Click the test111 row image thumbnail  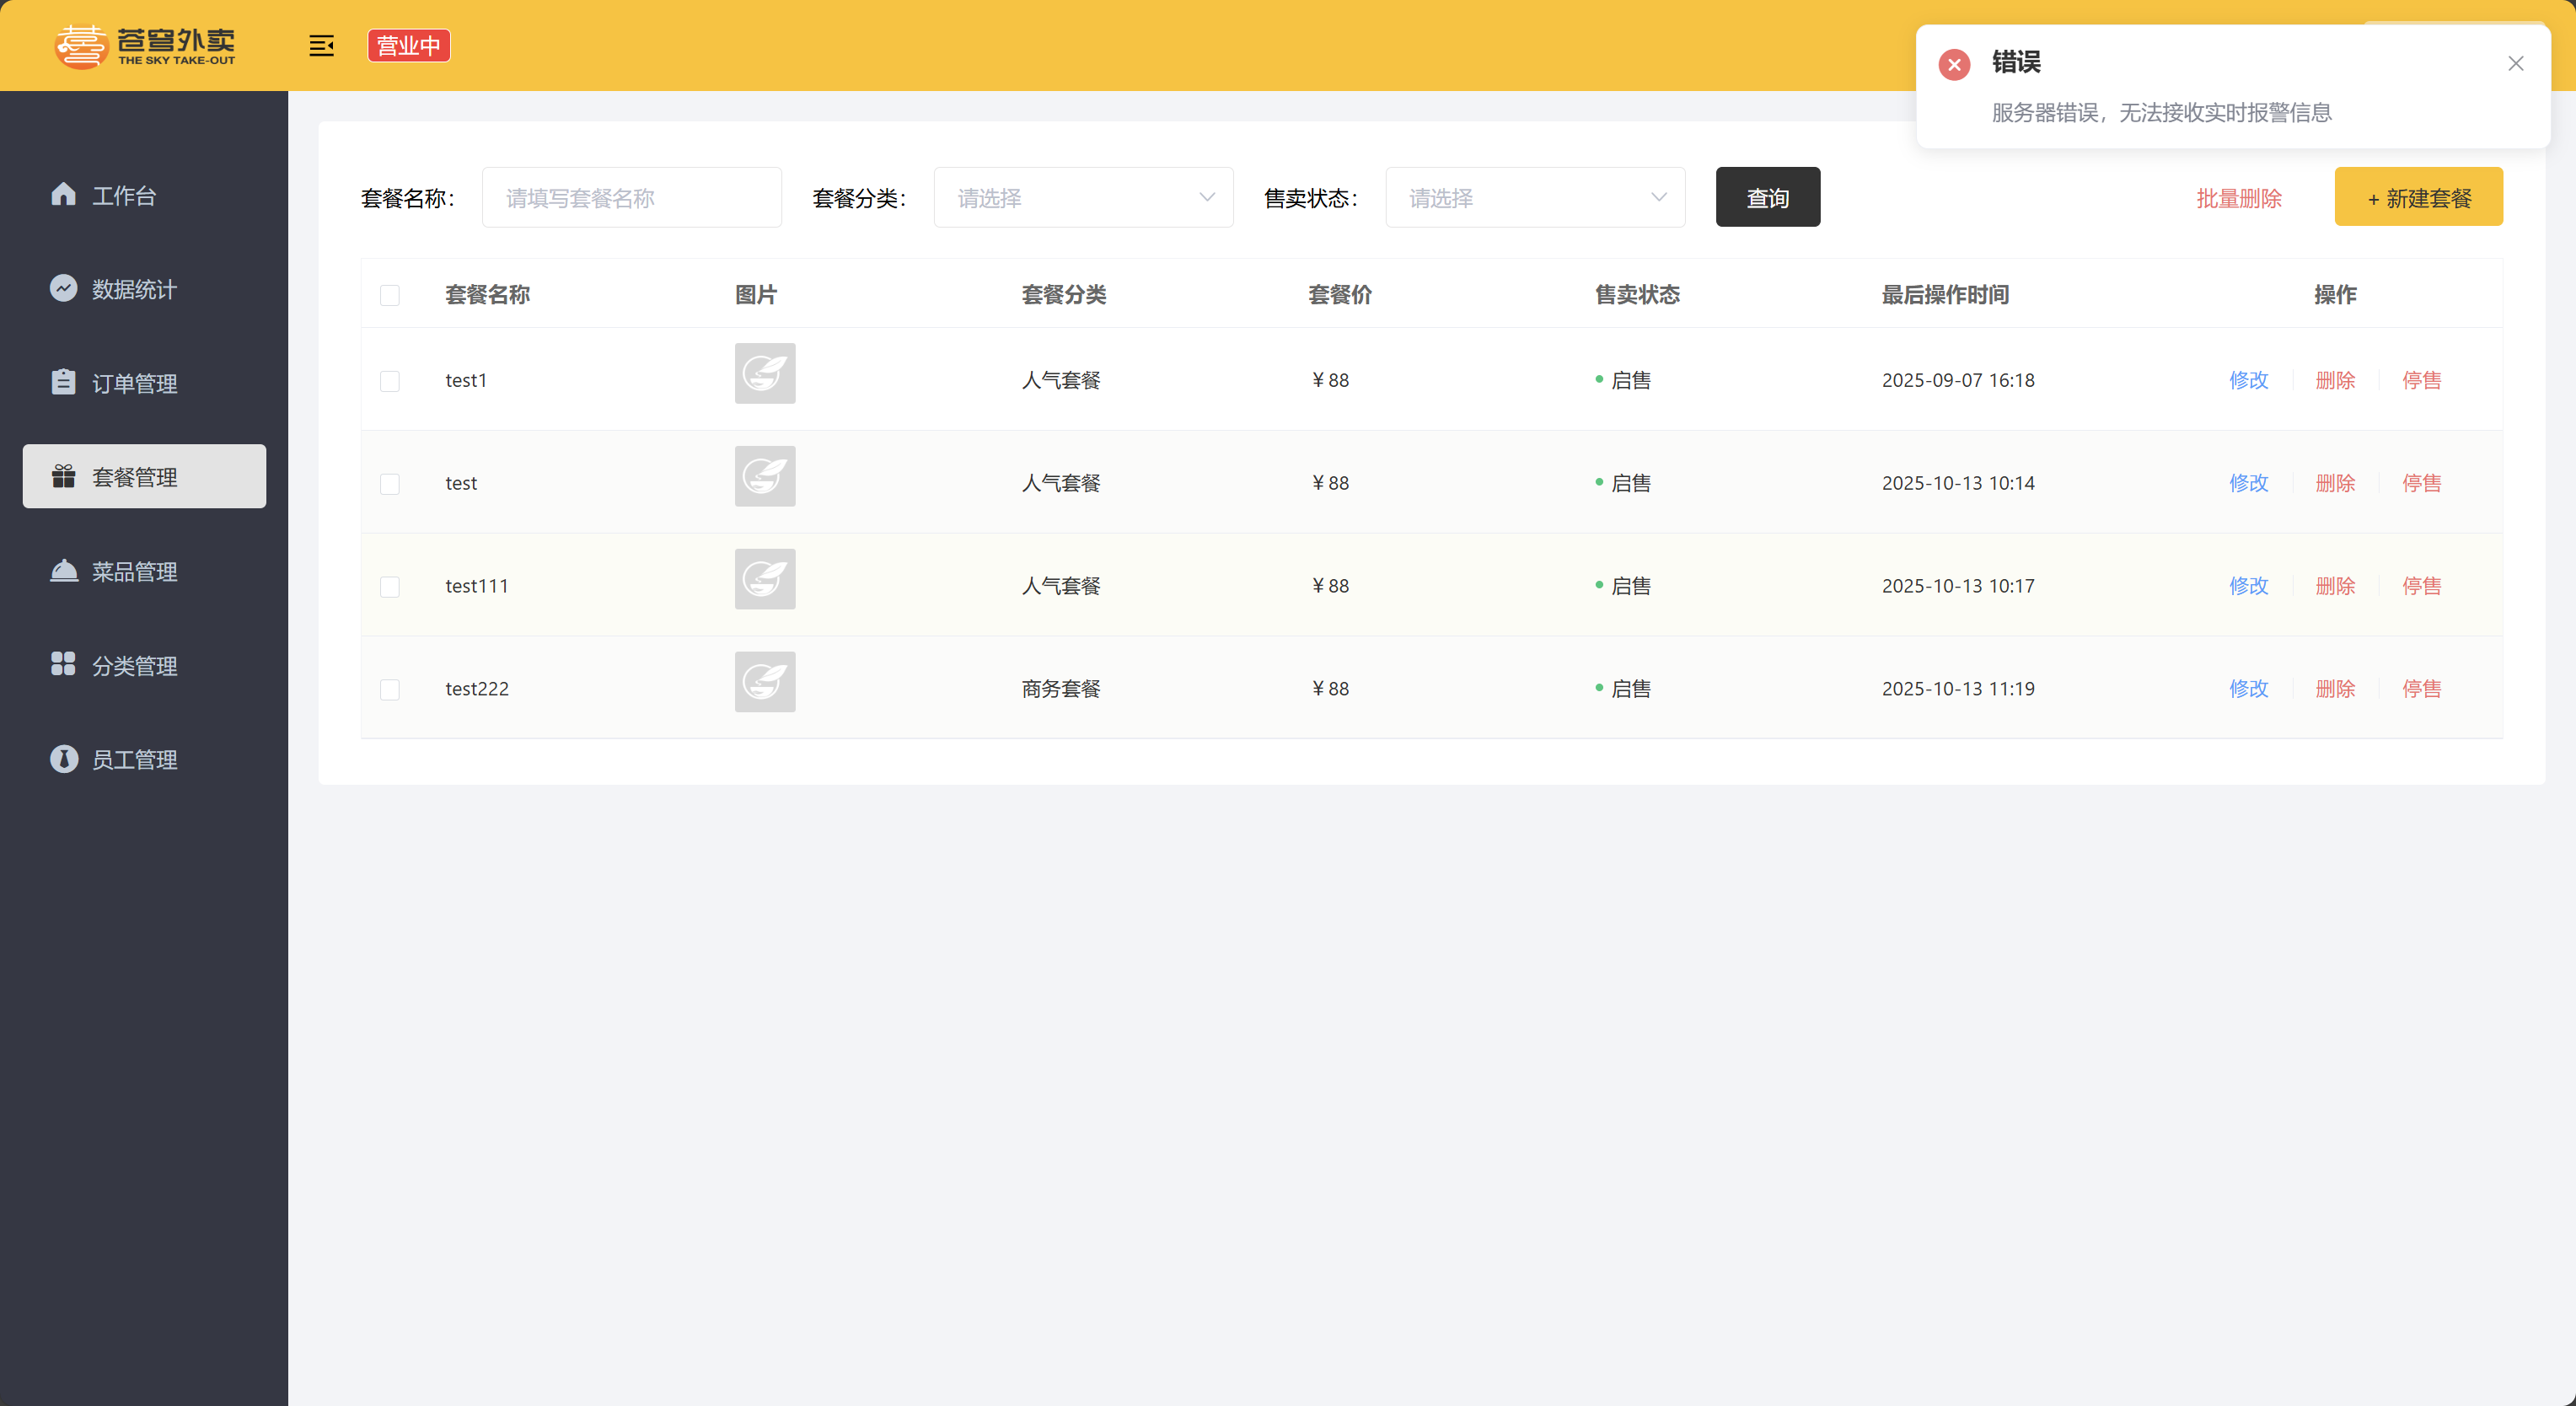[x=765, y=579]
